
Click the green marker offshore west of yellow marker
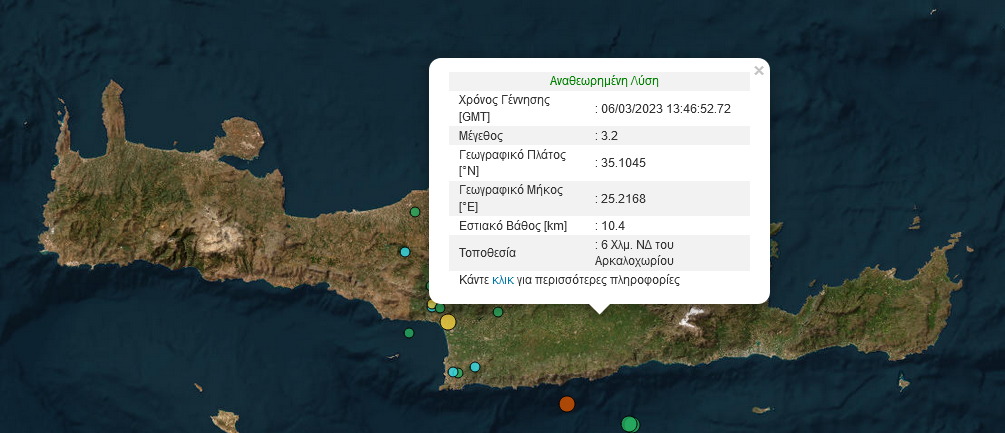pos(409,333)
